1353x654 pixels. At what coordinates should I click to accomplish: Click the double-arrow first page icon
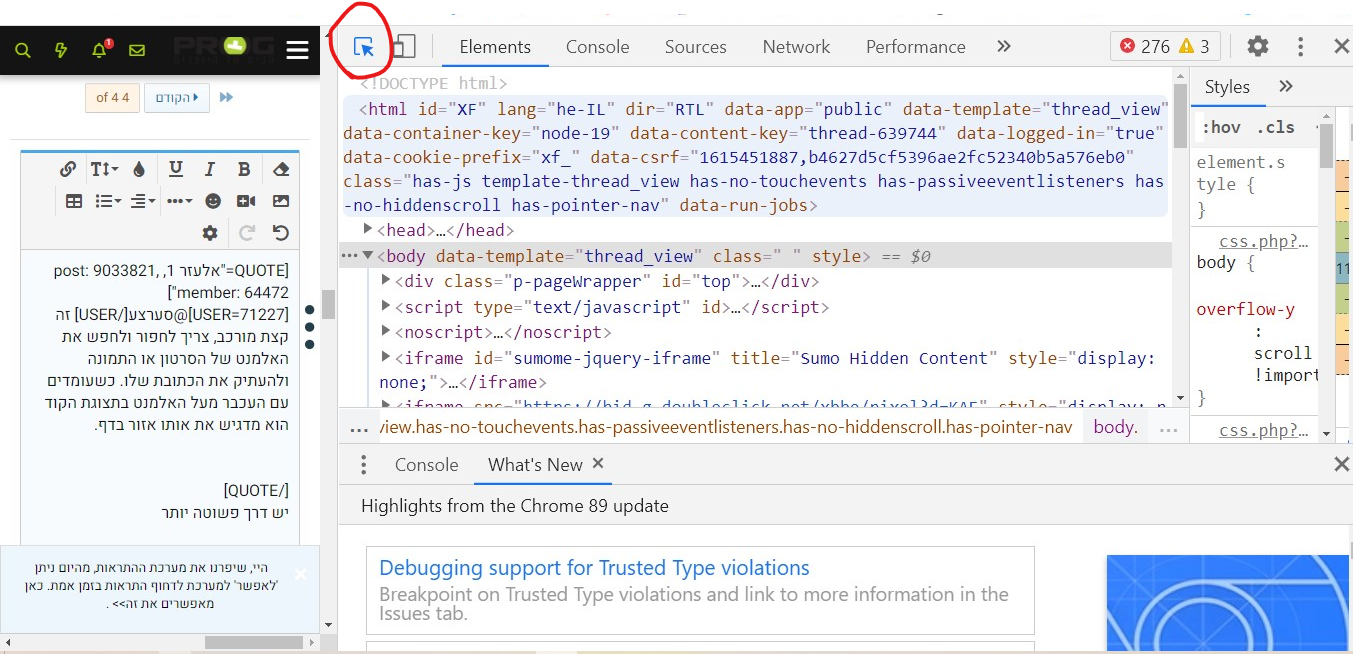tap(226, 98)
